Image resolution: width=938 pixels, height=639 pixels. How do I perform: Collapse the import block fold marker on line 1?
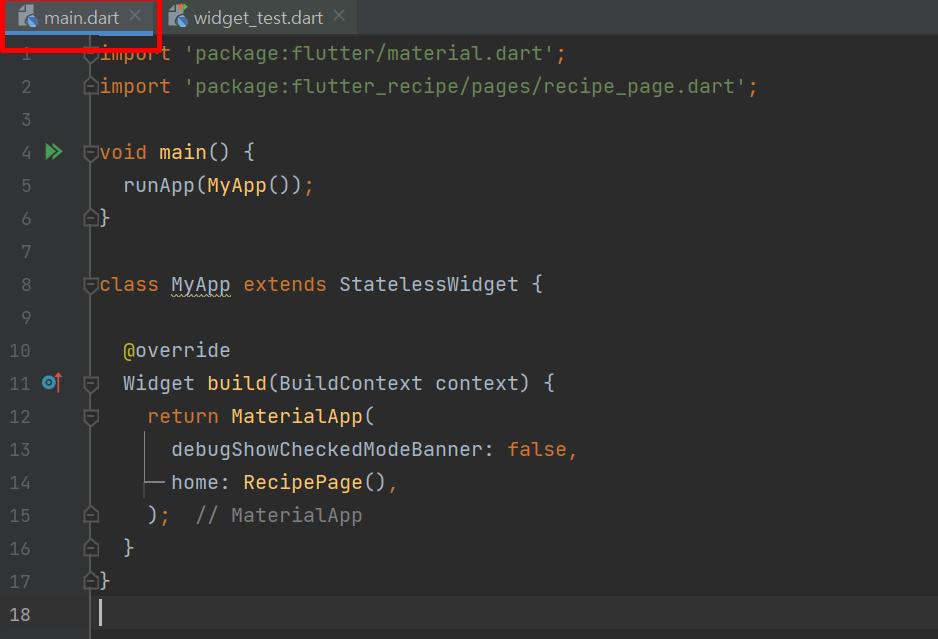(x=91, y=55)
